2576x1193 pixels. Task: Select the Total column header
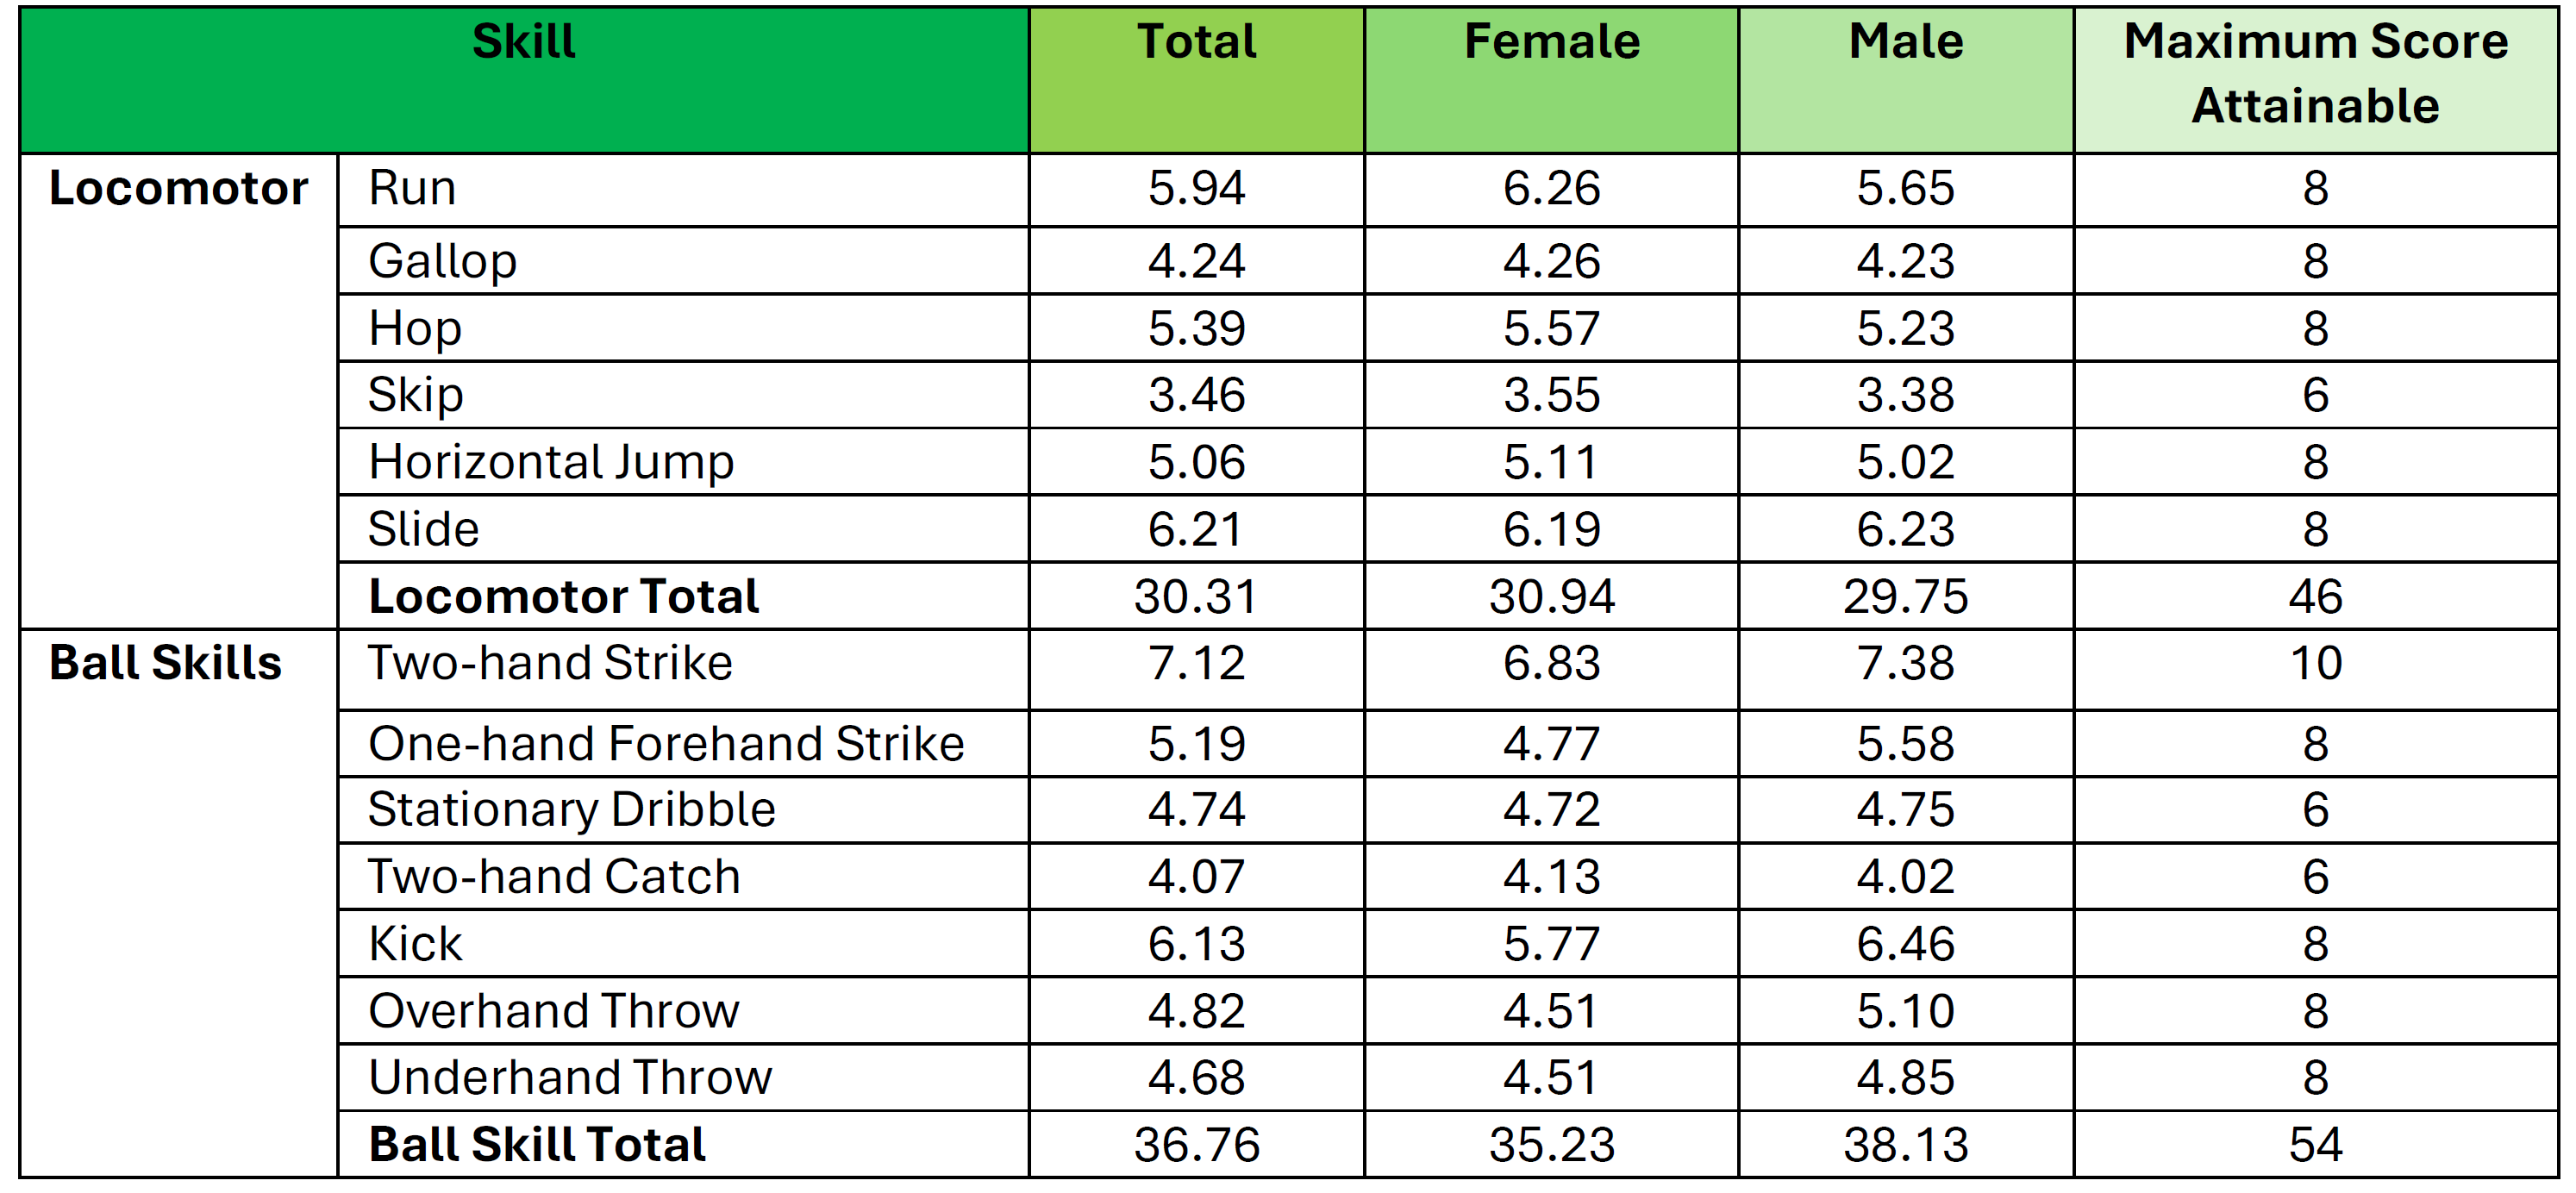[1196, 42]
